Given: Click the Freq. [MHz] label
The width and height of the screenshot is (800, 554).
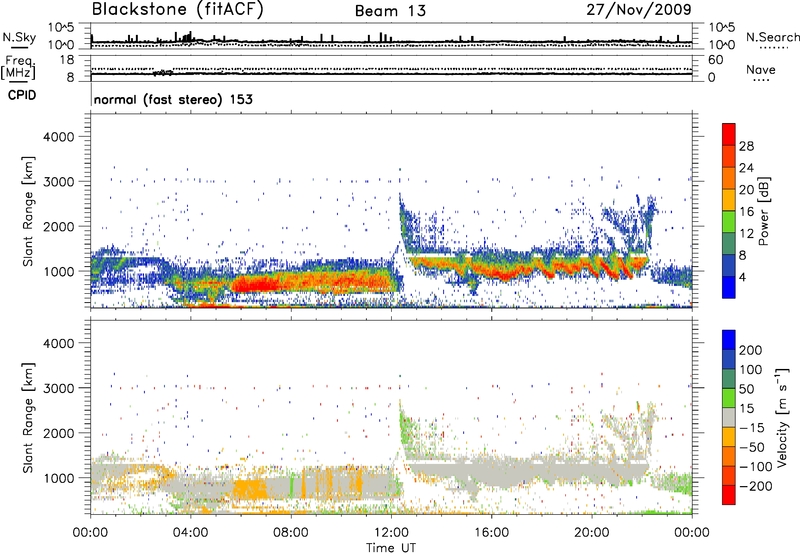Looking at the screenshot, I should pyautogui.click(x=19, y=67).
